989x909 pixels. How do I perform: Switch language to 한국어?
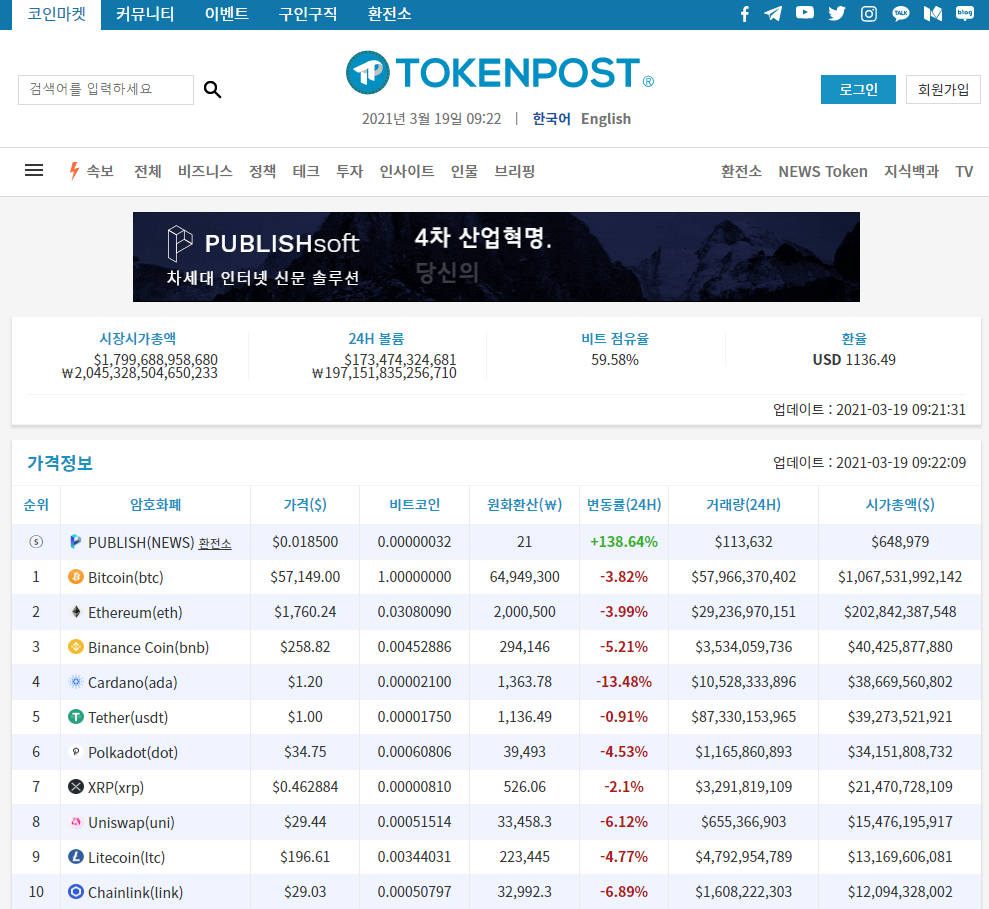(551, 119)
